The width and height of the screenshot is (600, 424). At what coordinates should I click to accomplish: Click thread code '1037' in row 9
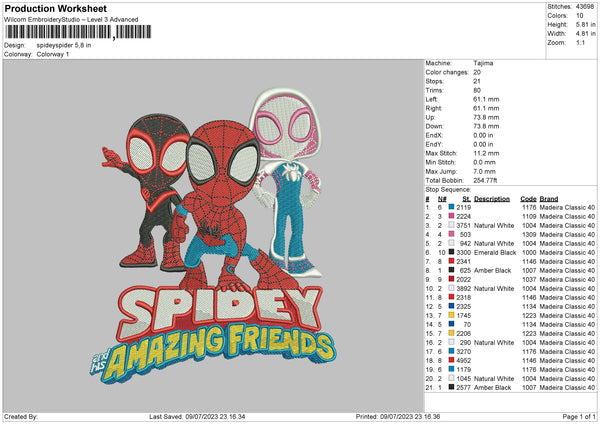[x=529, y=279]
